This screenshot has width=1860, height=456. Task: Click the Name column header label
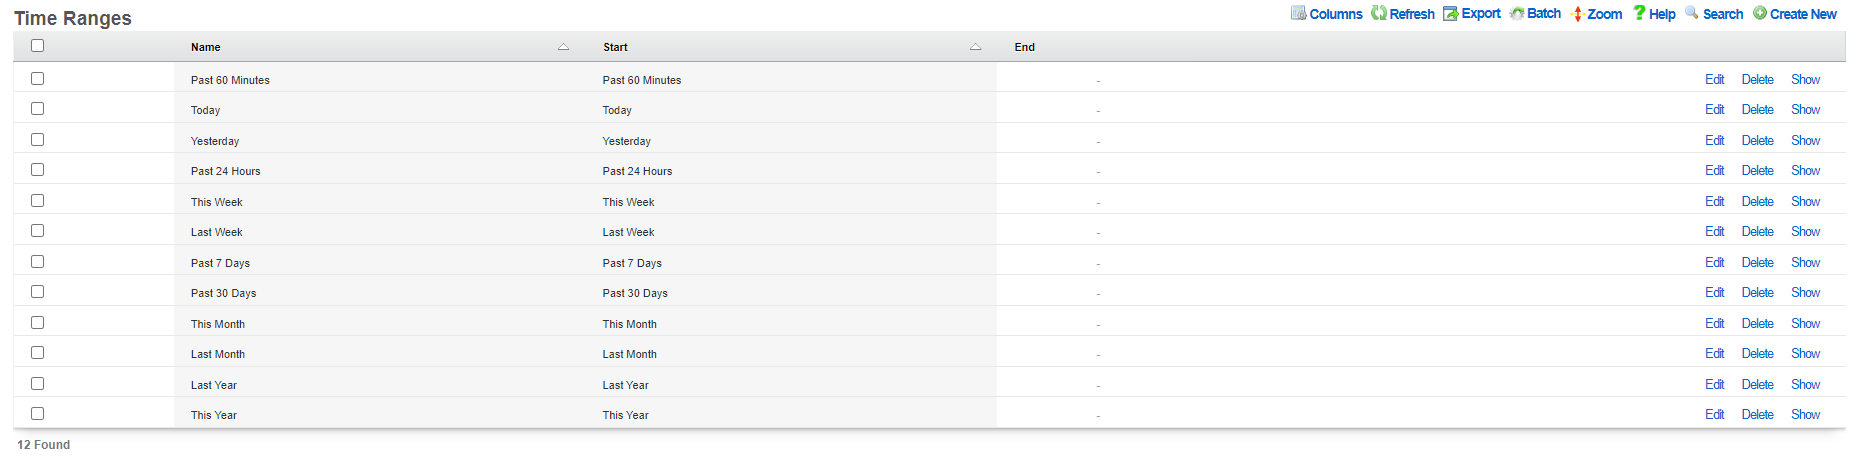click(x=206, y=47)
